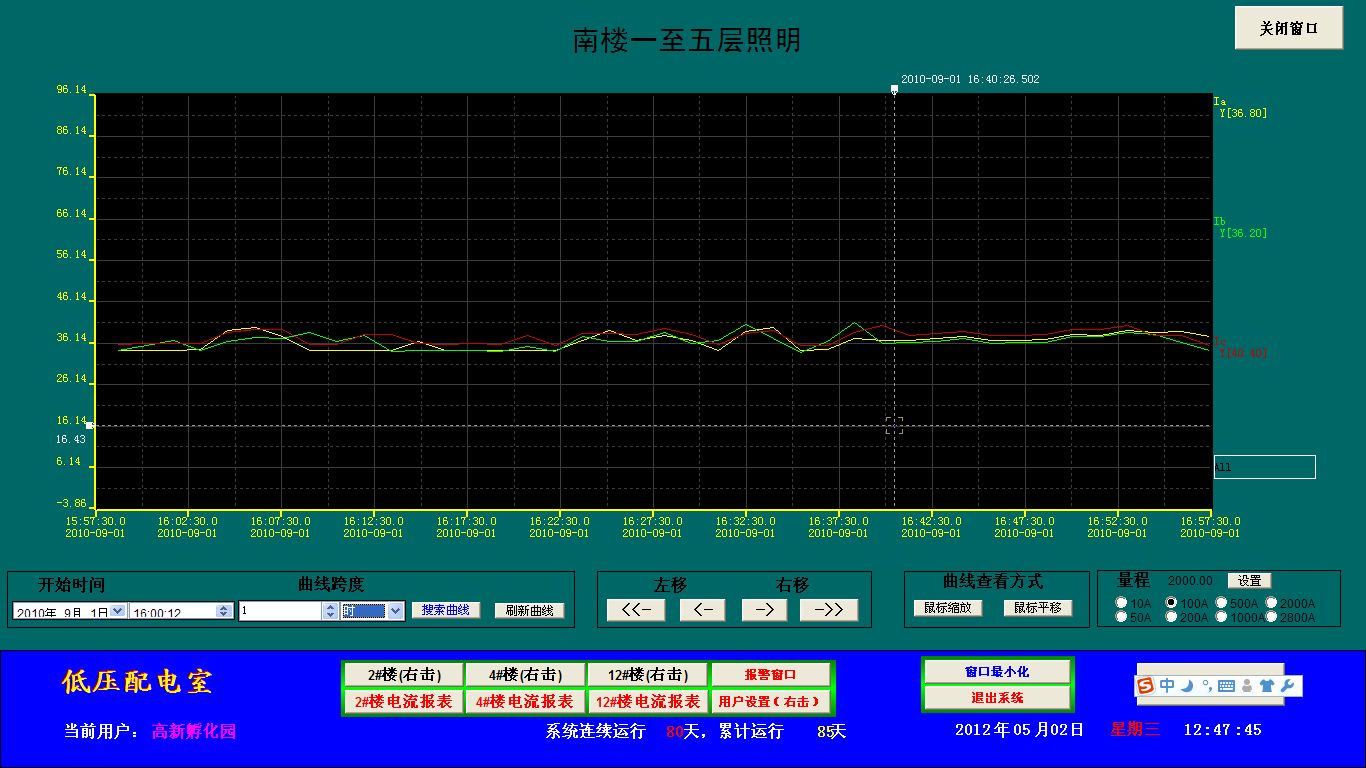Select the 500A range radio button
The height and width of the screenshot is (768, 1366).
coord(1221,603)
